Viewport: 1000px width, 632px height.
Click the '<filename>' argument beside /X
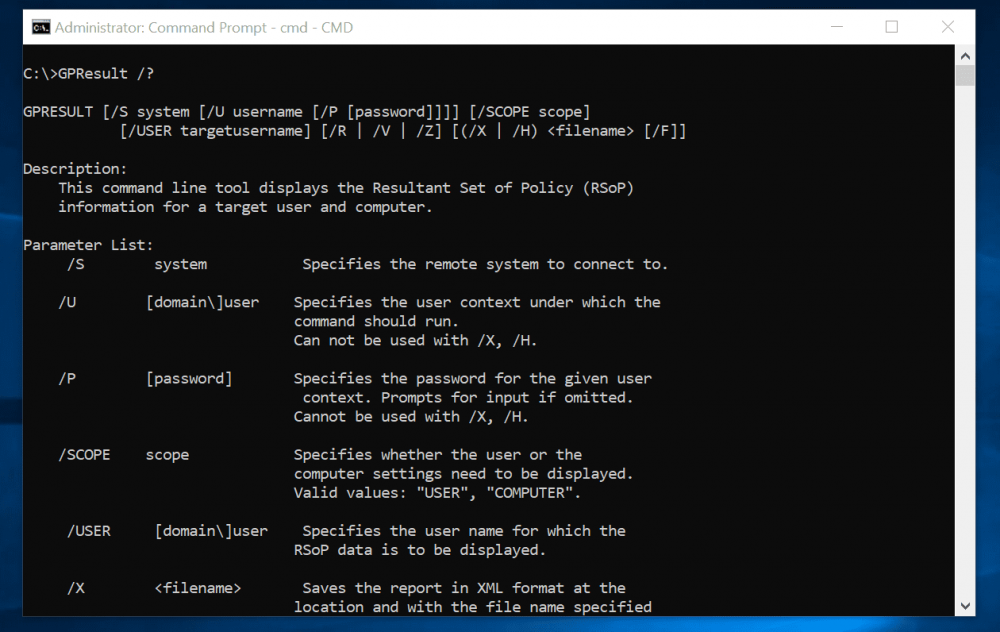pos(198,588)
